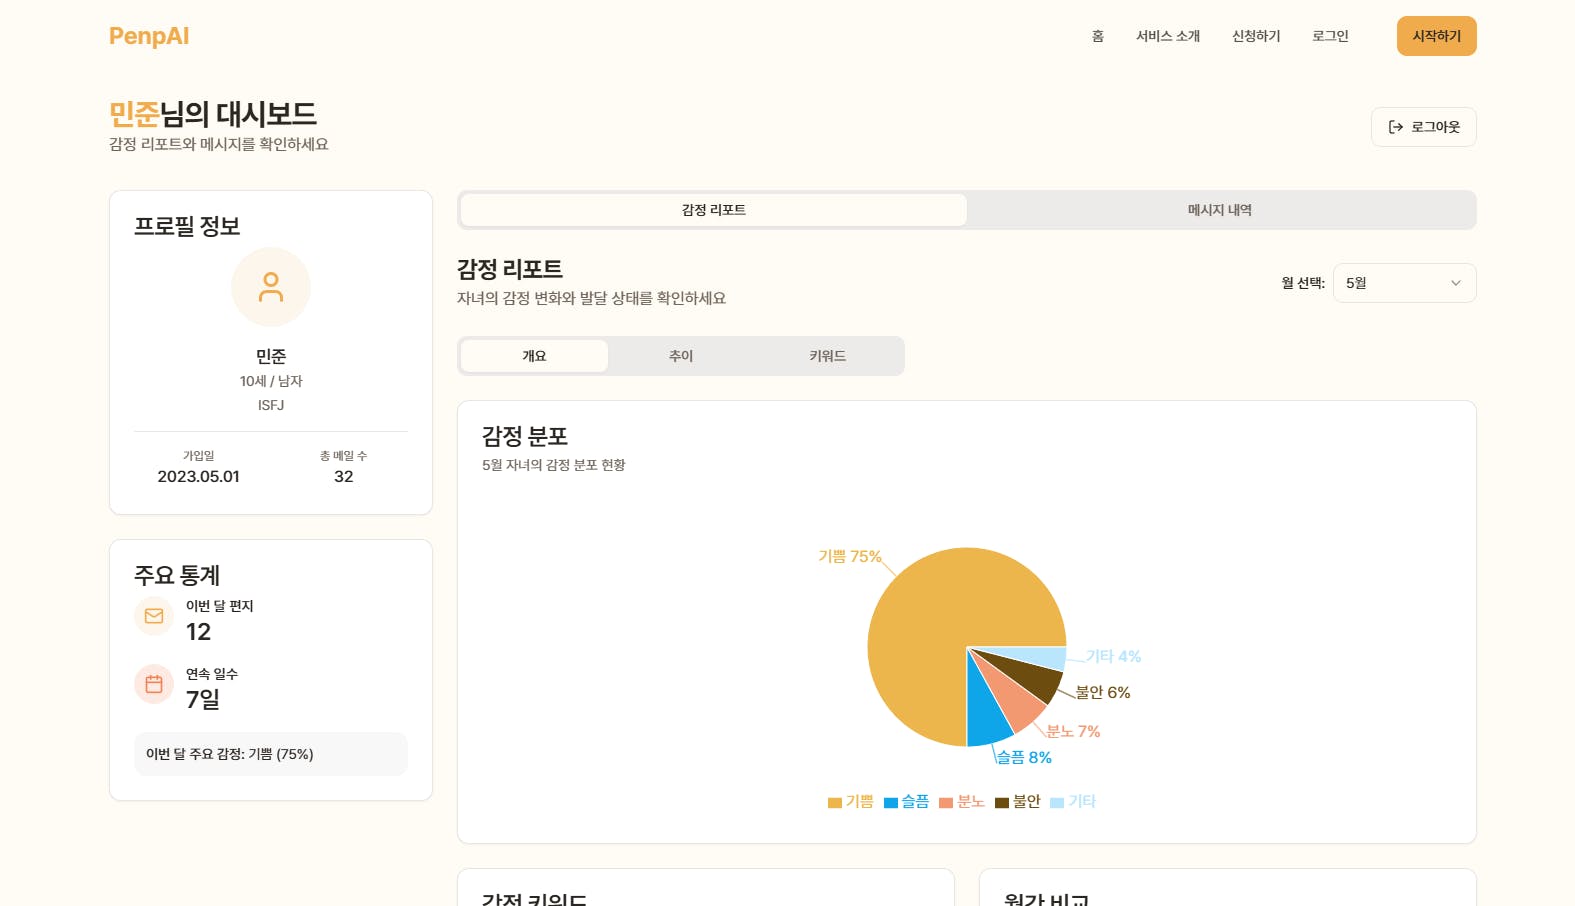Switch to the 메시지 내역 tab
The image size is (1575, 906).
pos(1219,210)
